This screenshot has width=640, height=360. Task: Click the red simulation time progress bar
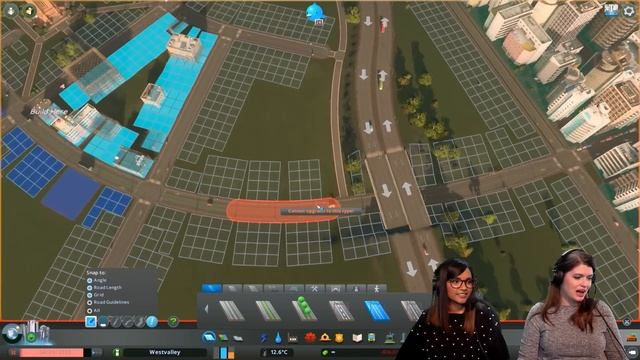pos(51,352)
